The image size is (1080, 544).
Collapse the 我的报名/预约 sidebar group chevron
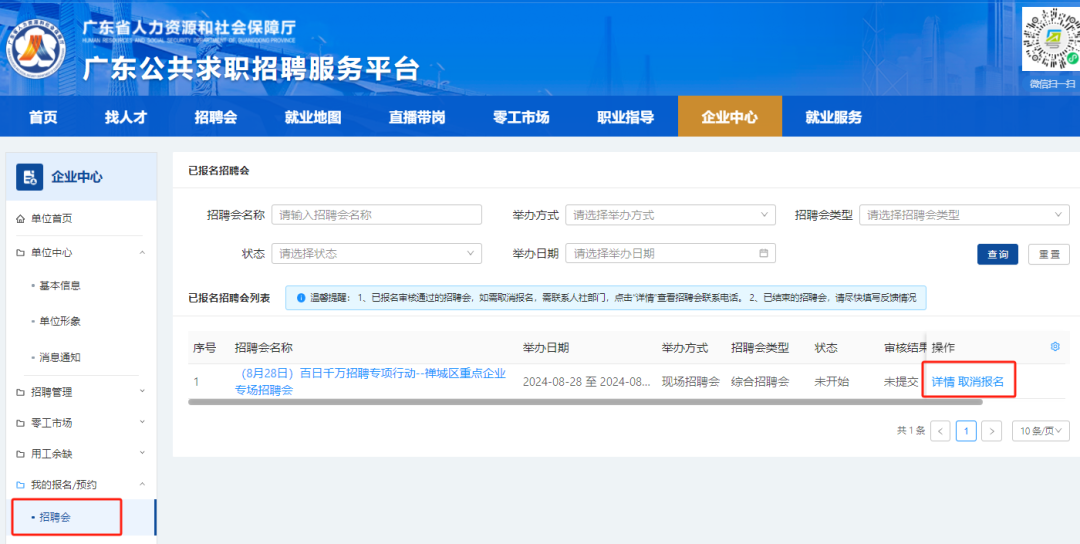[x=142, y=485]
